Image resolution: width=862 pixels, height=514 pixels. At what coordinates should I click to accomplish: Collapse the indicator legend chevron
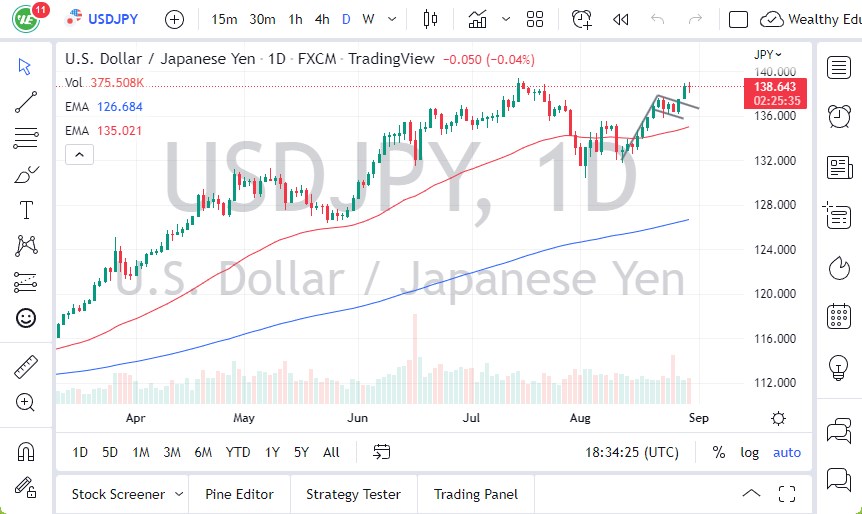tap(78, 154)
